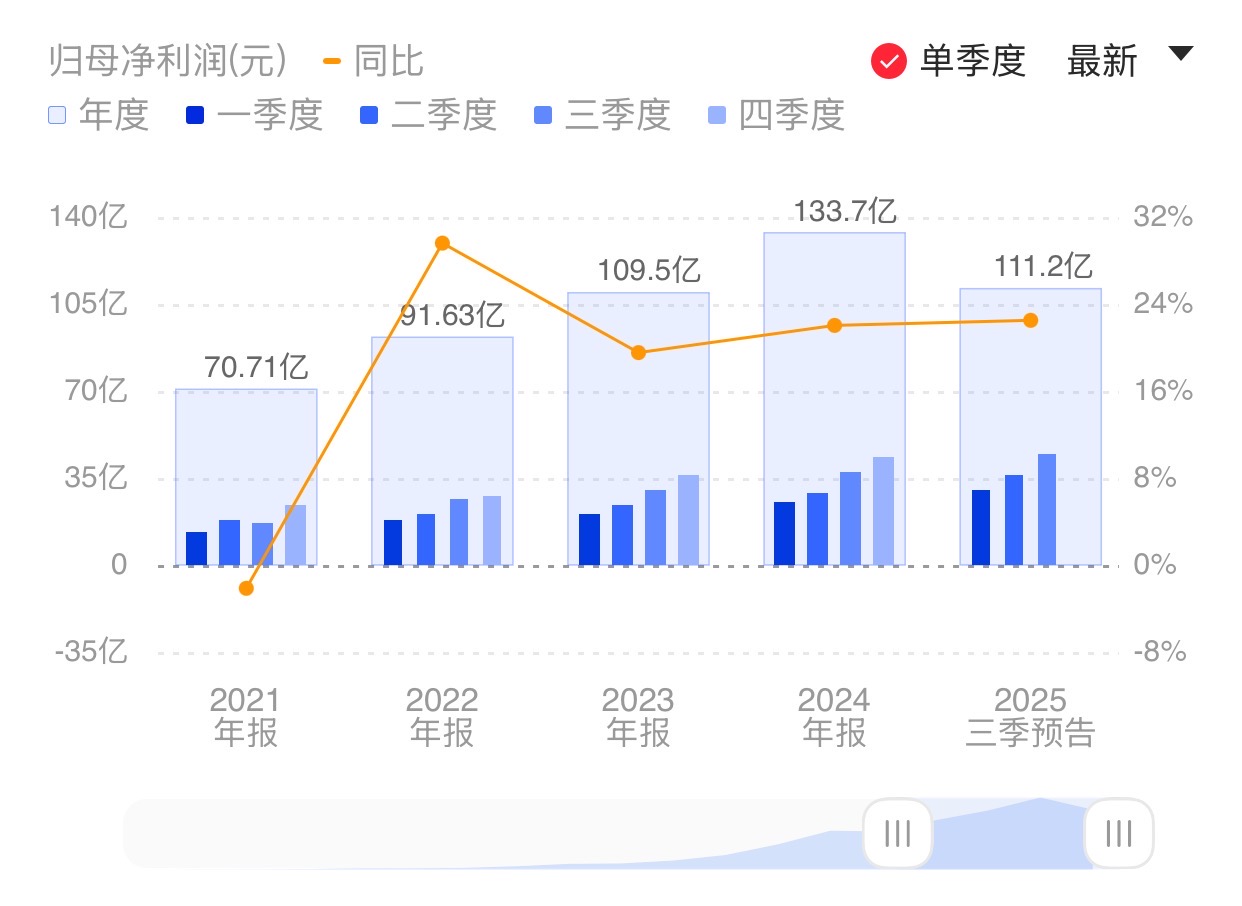The width and height of the screenshot is (1242, 906).
Task: Click the 24% right axis value
Action: click(x=1163, y=304)
